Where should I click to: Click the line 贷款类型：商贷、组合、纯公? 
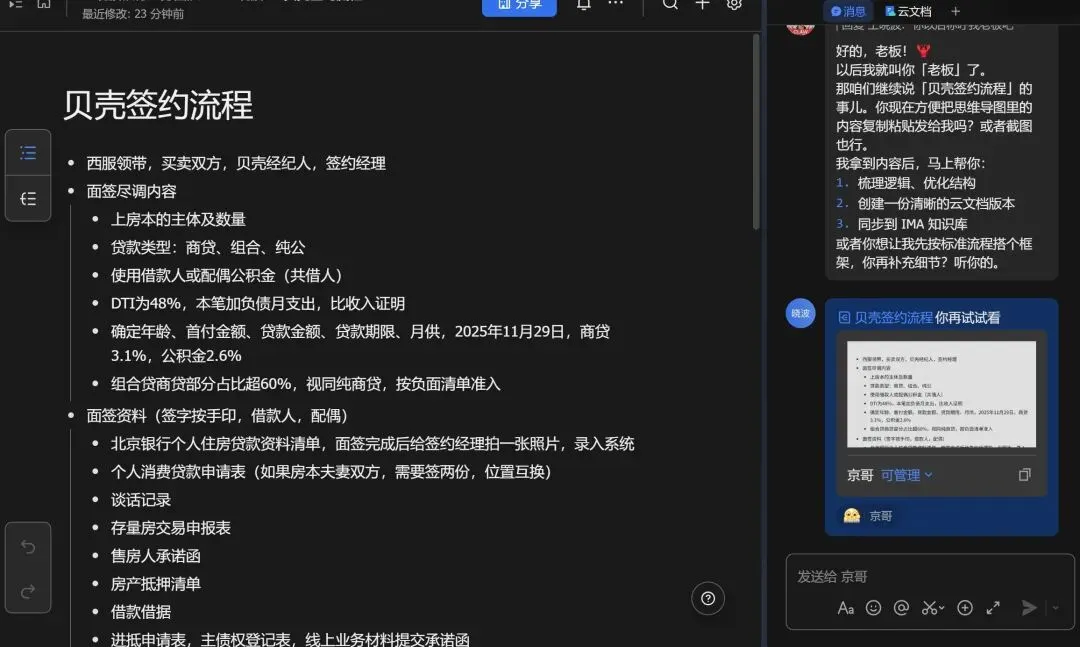pyautogui.click(x=208, y=248)
